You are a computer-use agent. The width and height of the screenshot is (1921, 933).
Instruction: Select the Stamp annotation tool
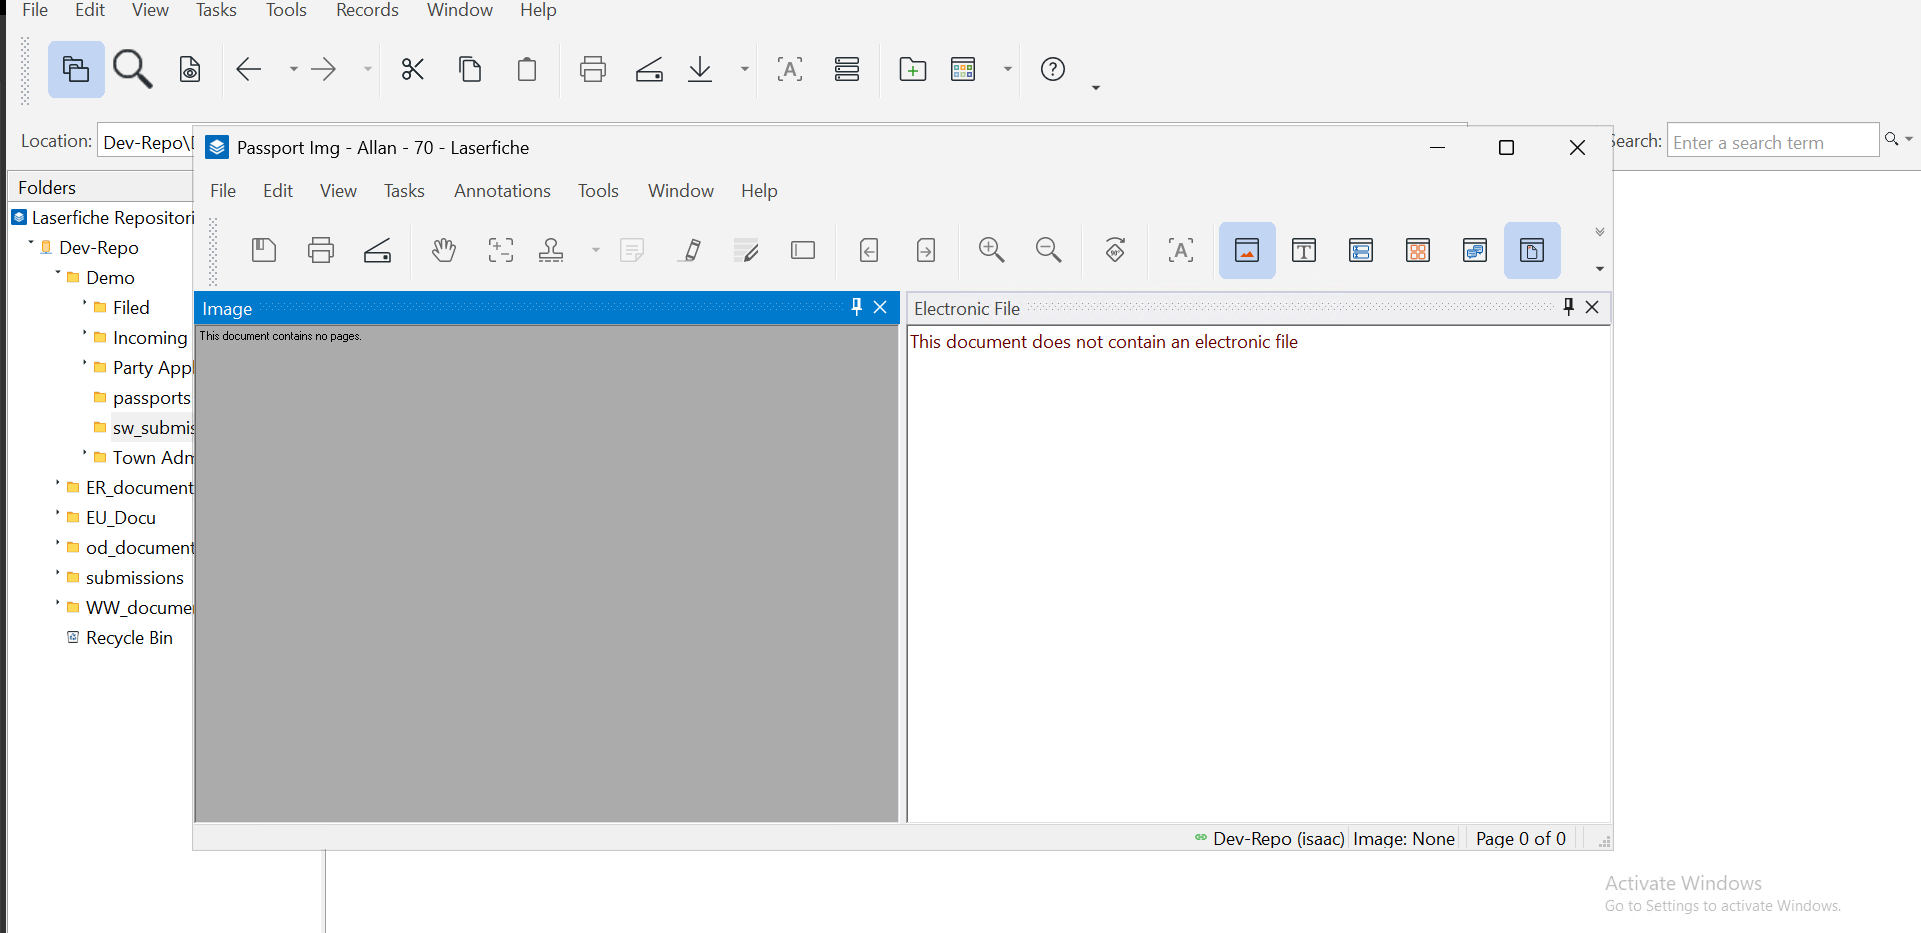coord(551,250)
